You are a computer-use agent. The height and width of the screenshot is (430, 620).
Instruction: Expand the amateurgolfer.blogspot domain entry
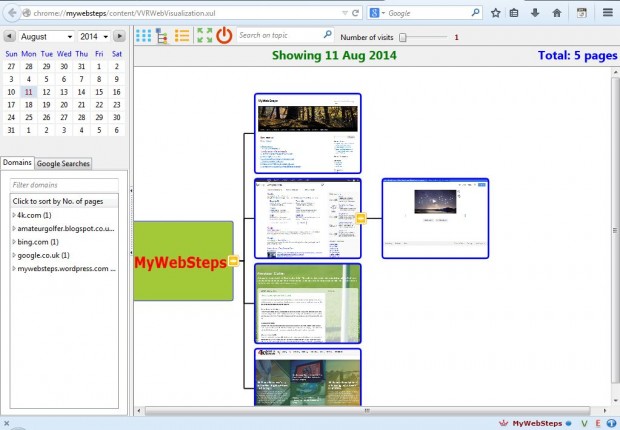(x=14, y=229)
